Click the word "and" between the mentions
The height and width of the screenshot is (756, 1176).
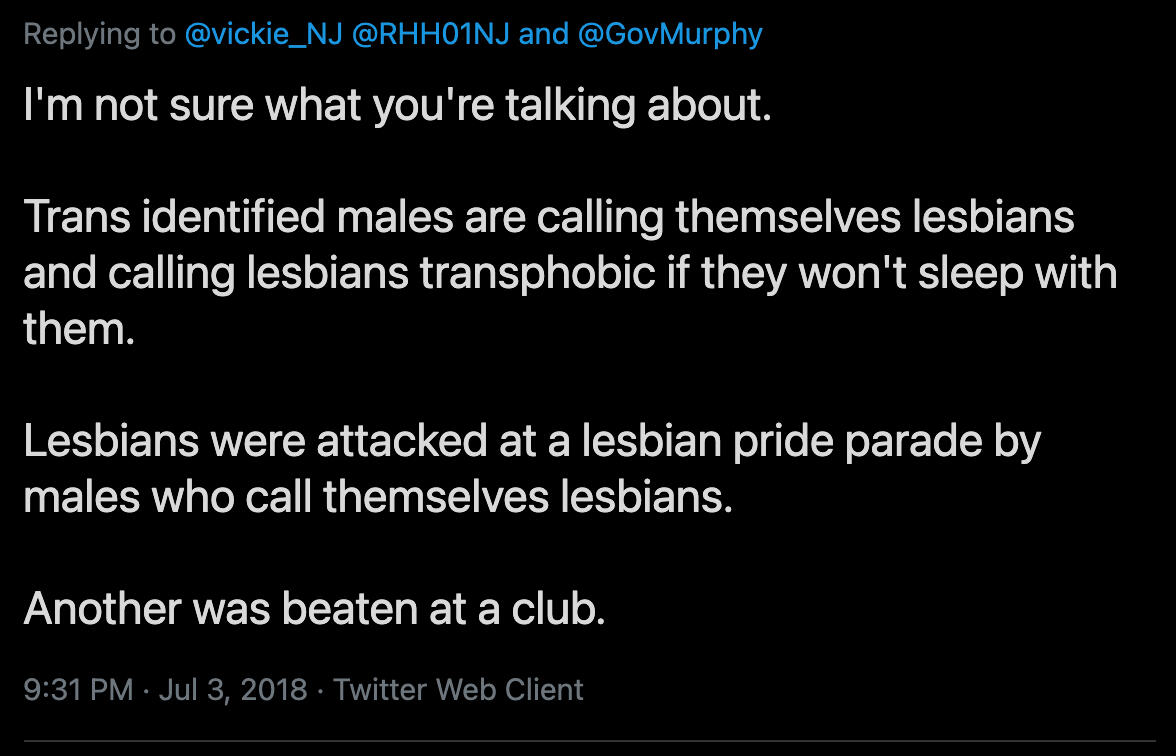[x=544, y=34]
